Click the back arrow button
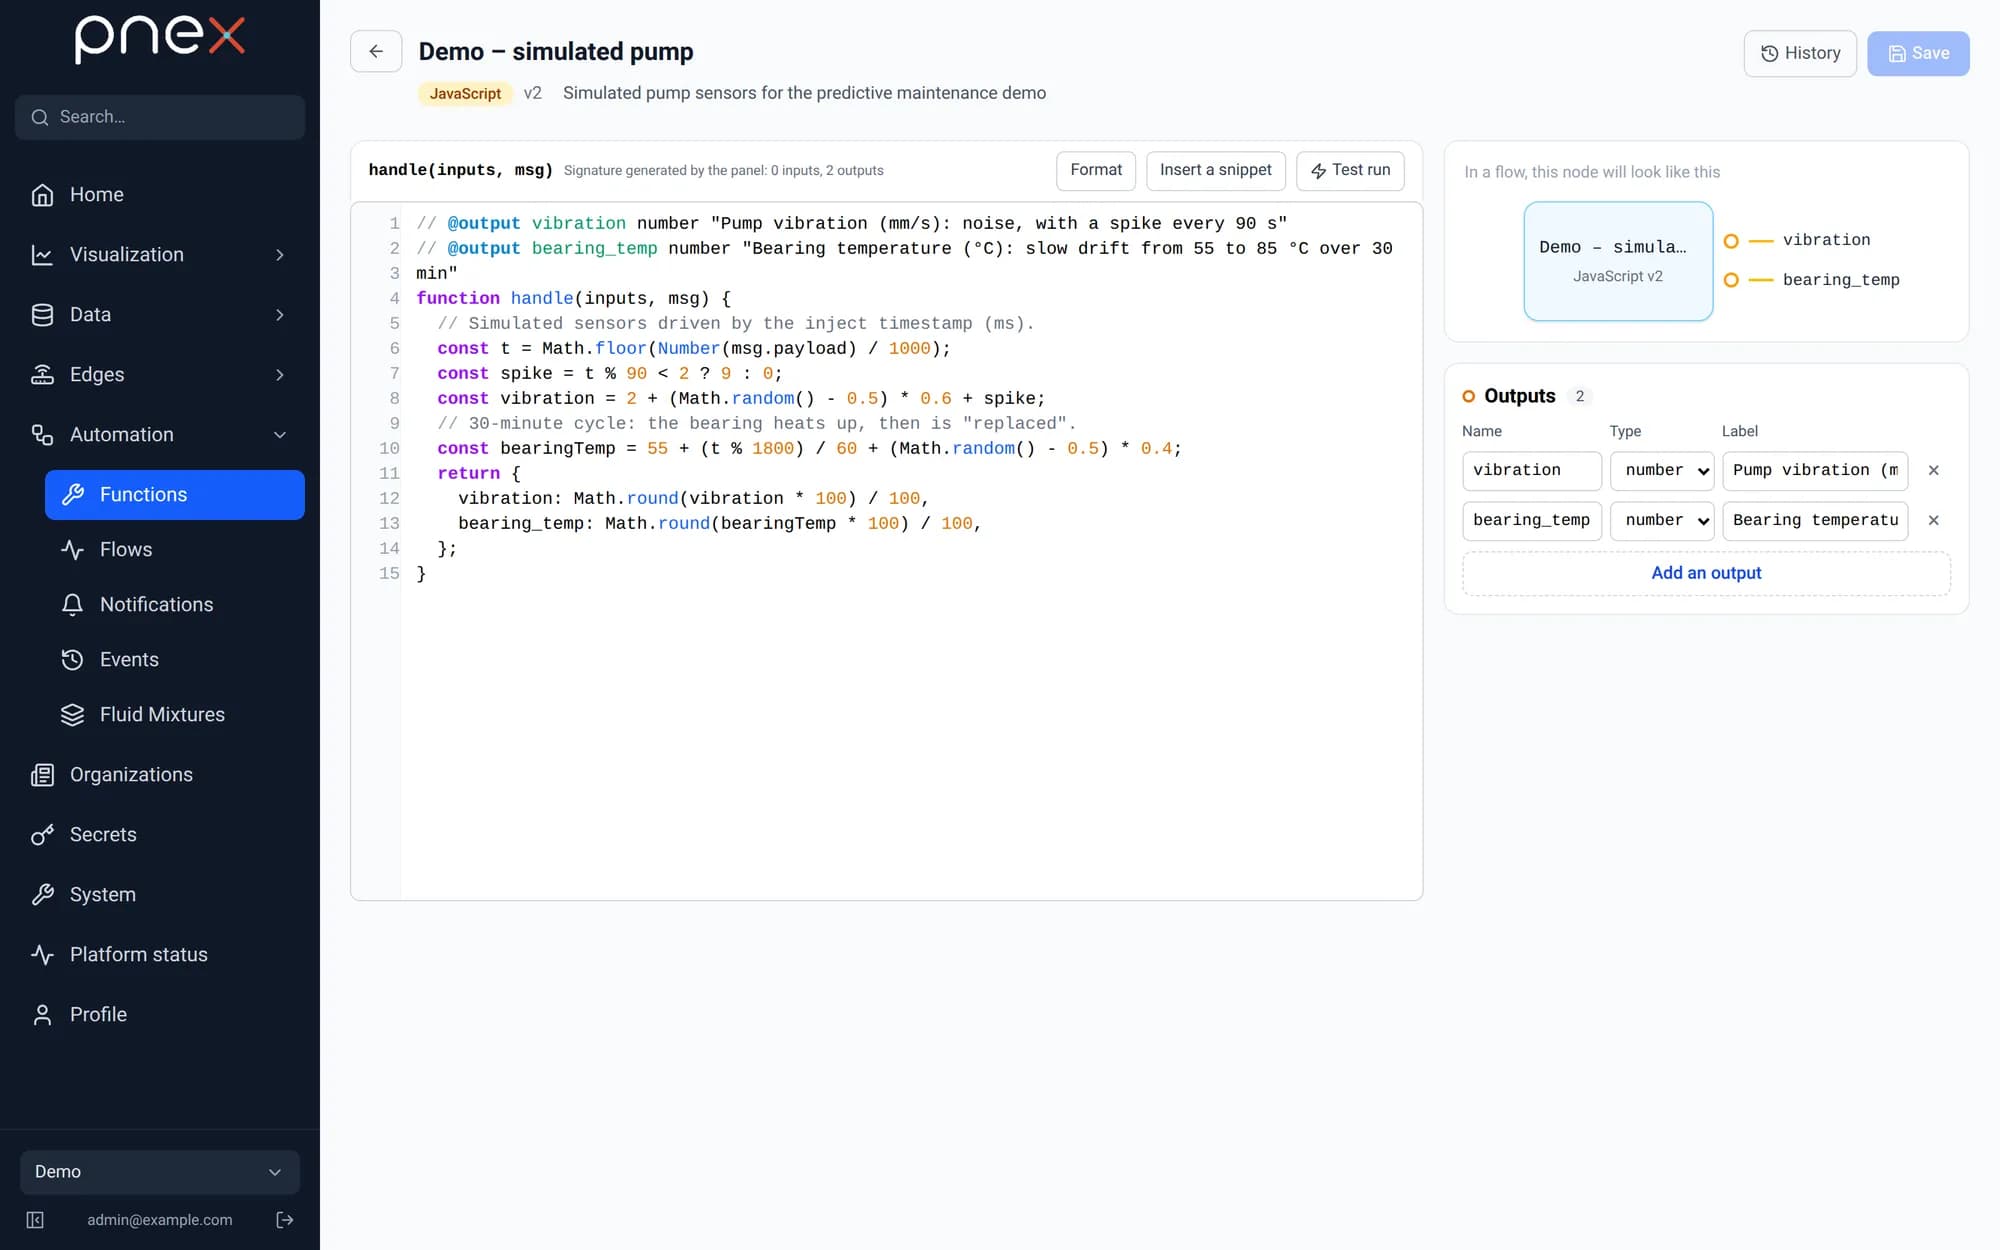The image size is (2000, 1250). (376, 51)
